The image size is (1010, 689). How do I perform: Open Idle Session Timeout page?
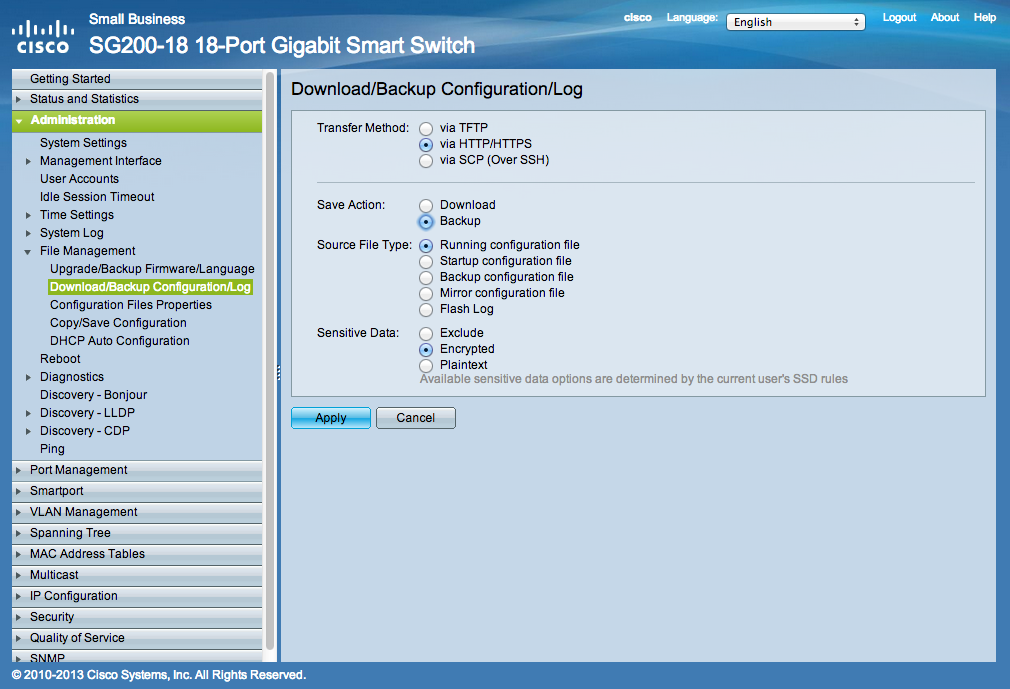(97, 196)
